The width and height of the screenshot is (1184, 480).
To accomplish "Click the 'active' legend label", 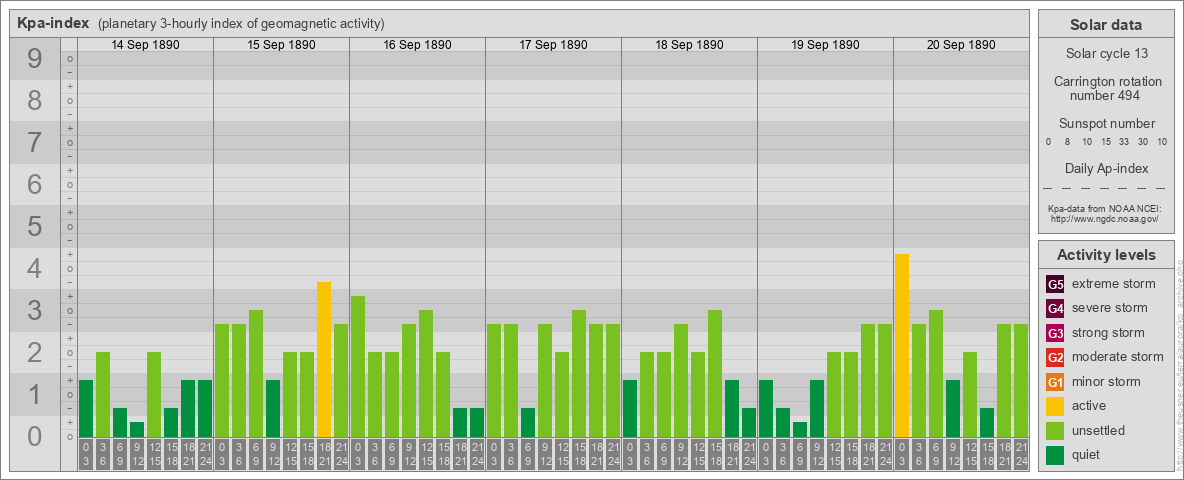I will pos(1089,406).
